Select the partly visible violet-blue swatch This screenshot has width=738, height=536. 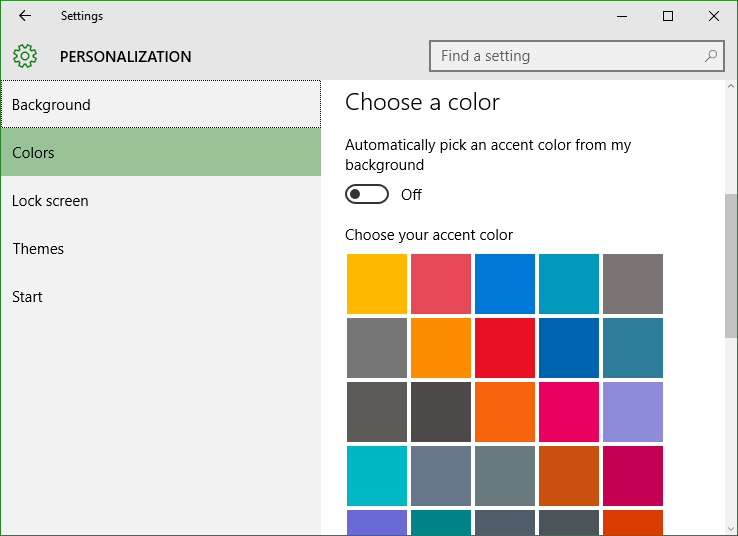pos(377,522)
